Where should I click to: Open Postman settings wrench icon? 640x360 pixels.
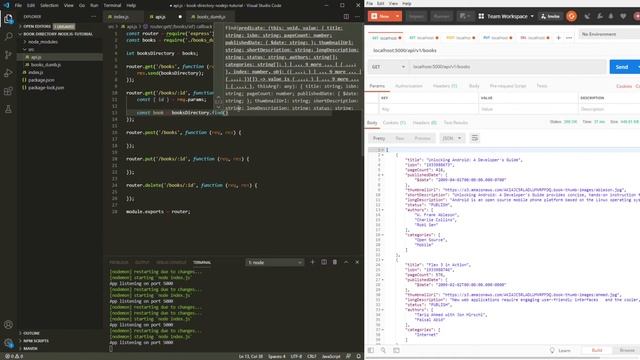600,16
